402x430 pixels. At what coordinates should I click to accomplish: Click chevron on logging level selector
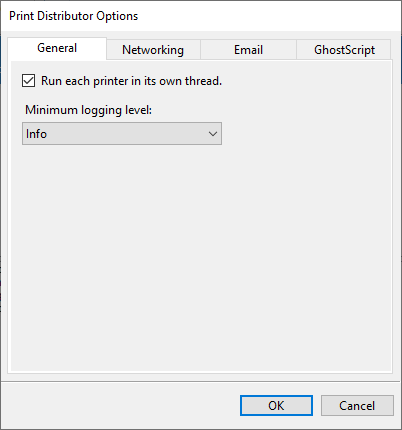[x=213, y=134]
